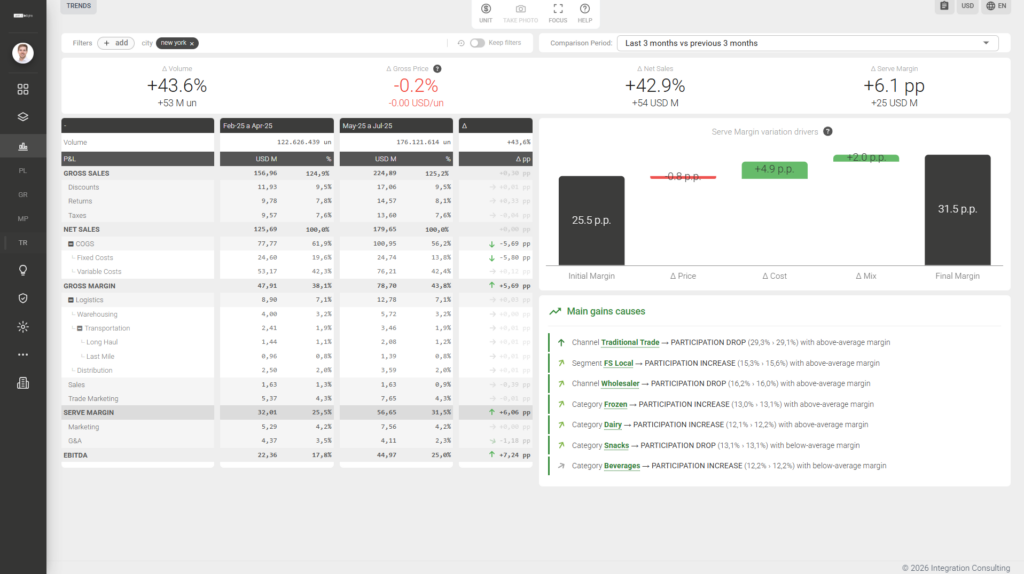Click the GROSS SALES row label
The image size is (1024, 574).
click(86, 174)
